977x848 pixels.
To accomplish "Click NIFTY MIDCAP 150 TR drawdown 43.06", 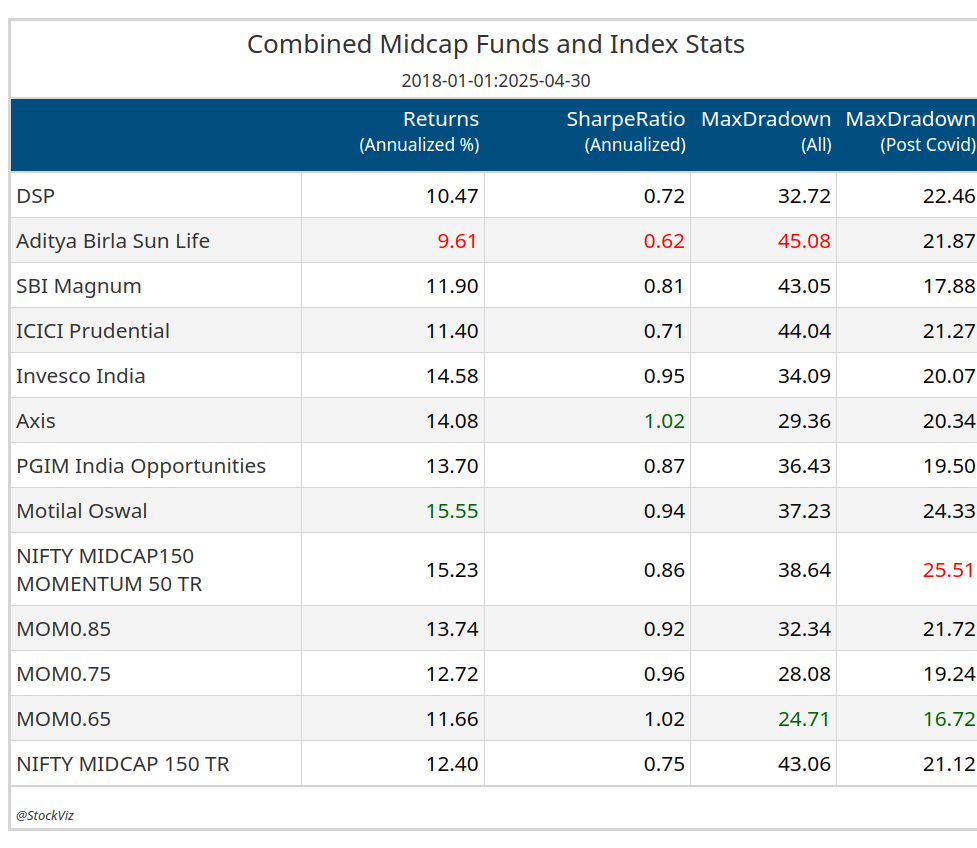I will click(x=804, y=764).
